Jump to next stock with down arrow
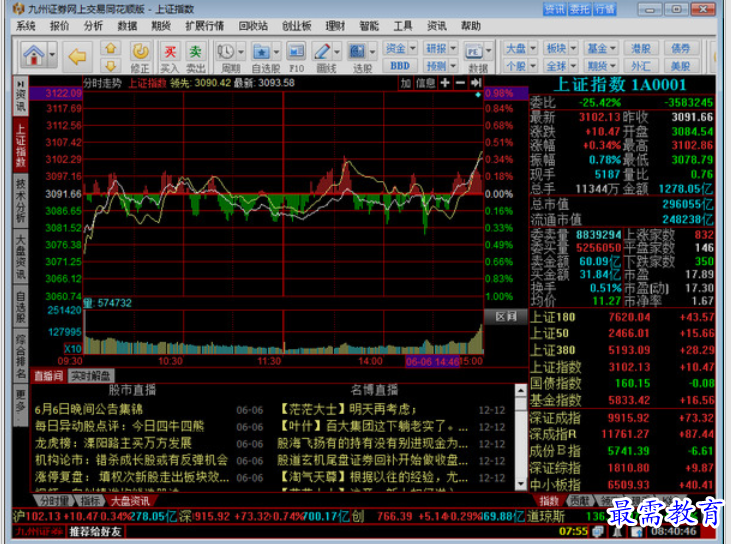This screenshot has height=544, width=731. coord(110,65)
